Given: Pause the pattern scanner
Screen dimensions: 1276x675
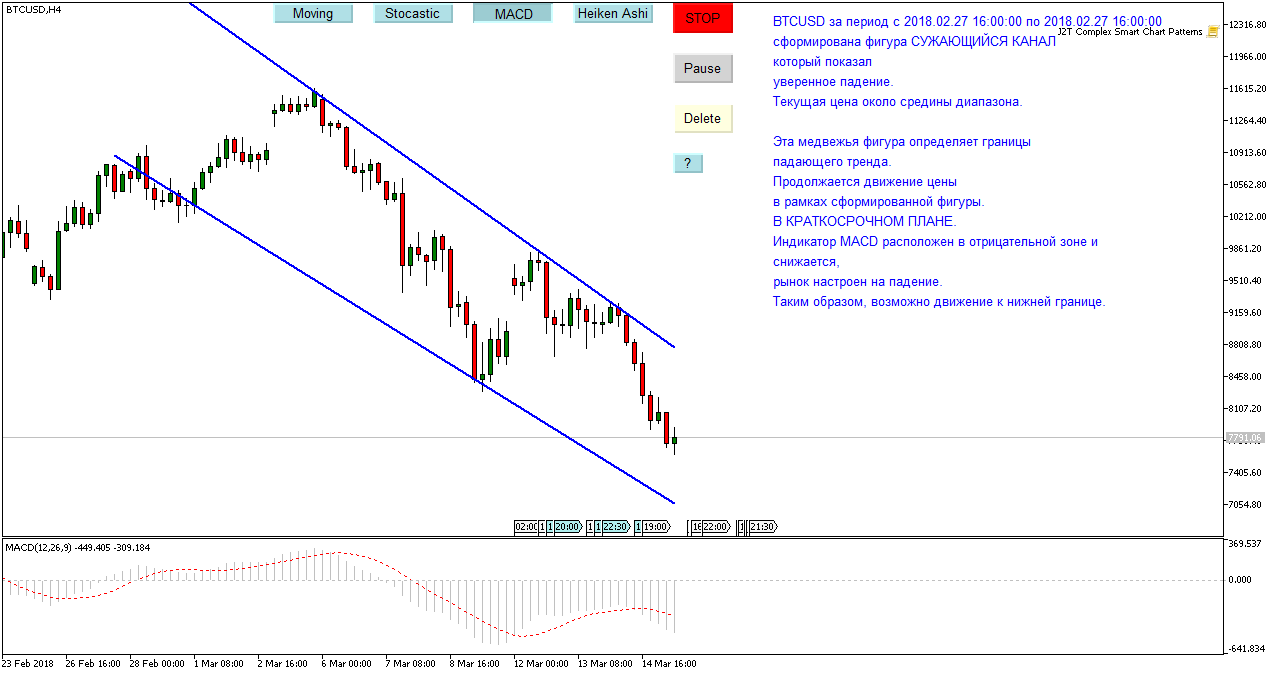Looking at the screenshot, I should [x=702, y=68].
